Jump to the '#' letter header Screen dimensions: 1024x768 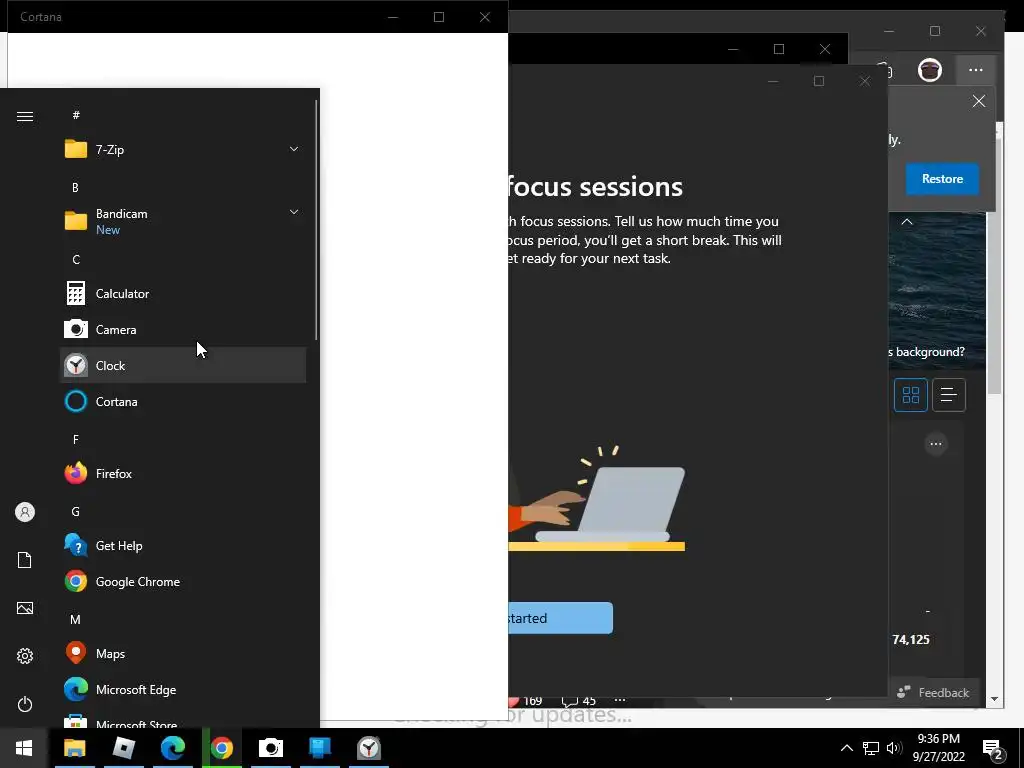[x=76, y=115]
